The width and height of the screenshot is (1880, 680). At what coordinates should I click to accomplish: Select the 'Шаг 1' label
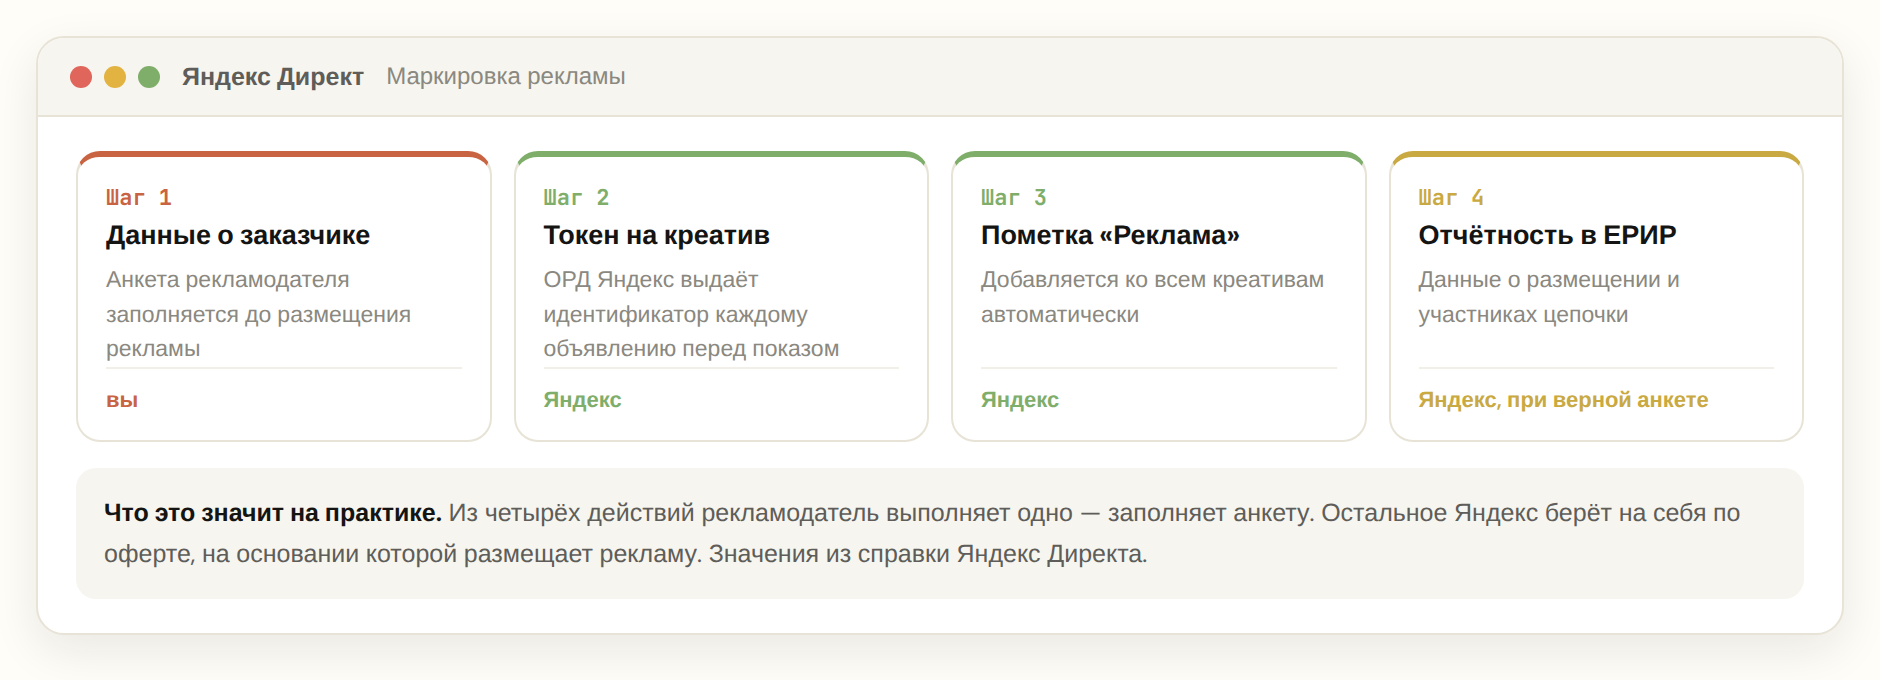point(139,198)
